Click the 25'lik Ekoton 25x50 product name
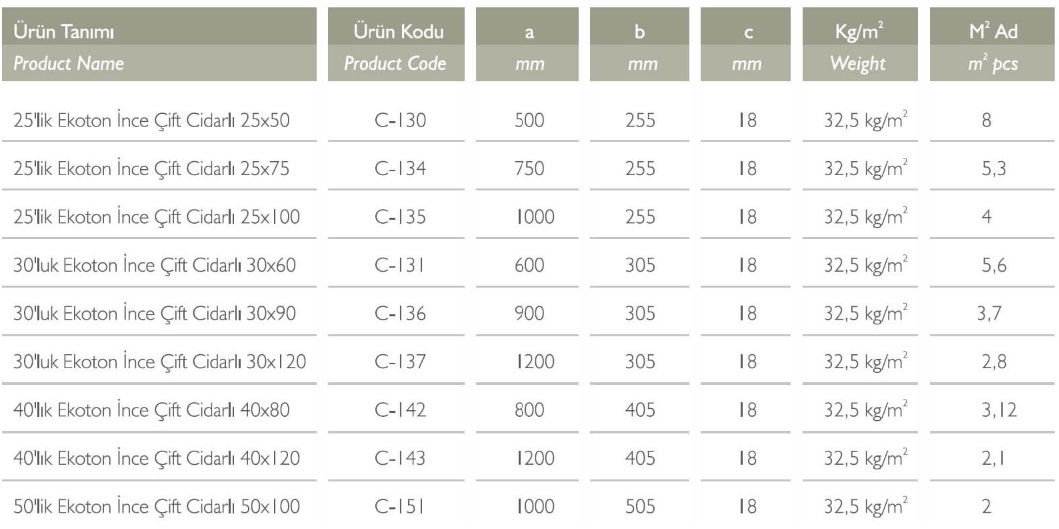The image size is (1059, 529). coord(151,121)
